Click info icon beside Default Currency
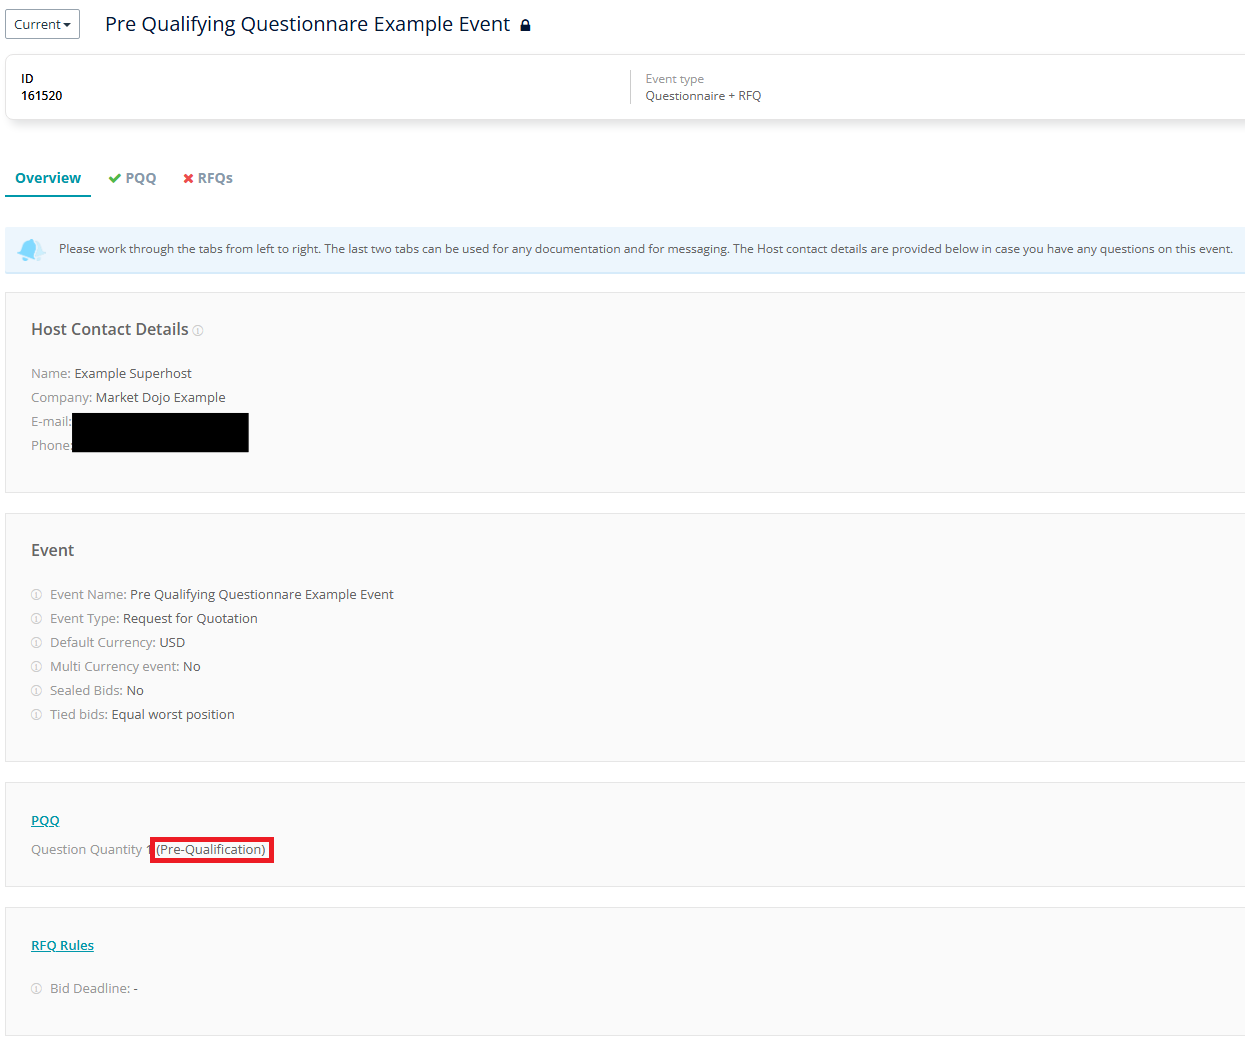Screen dimensions: 1245x1042 pyautogui.click(x=37, y=643)
